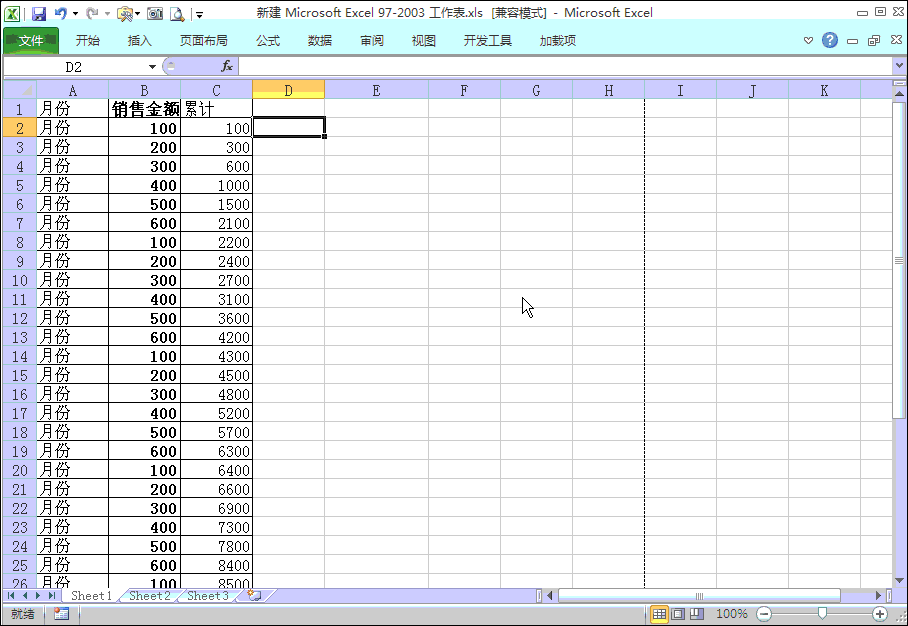908x626 pixels.
Task: Switch to the 数据 ribbon tab
Action: coord(320,41)
